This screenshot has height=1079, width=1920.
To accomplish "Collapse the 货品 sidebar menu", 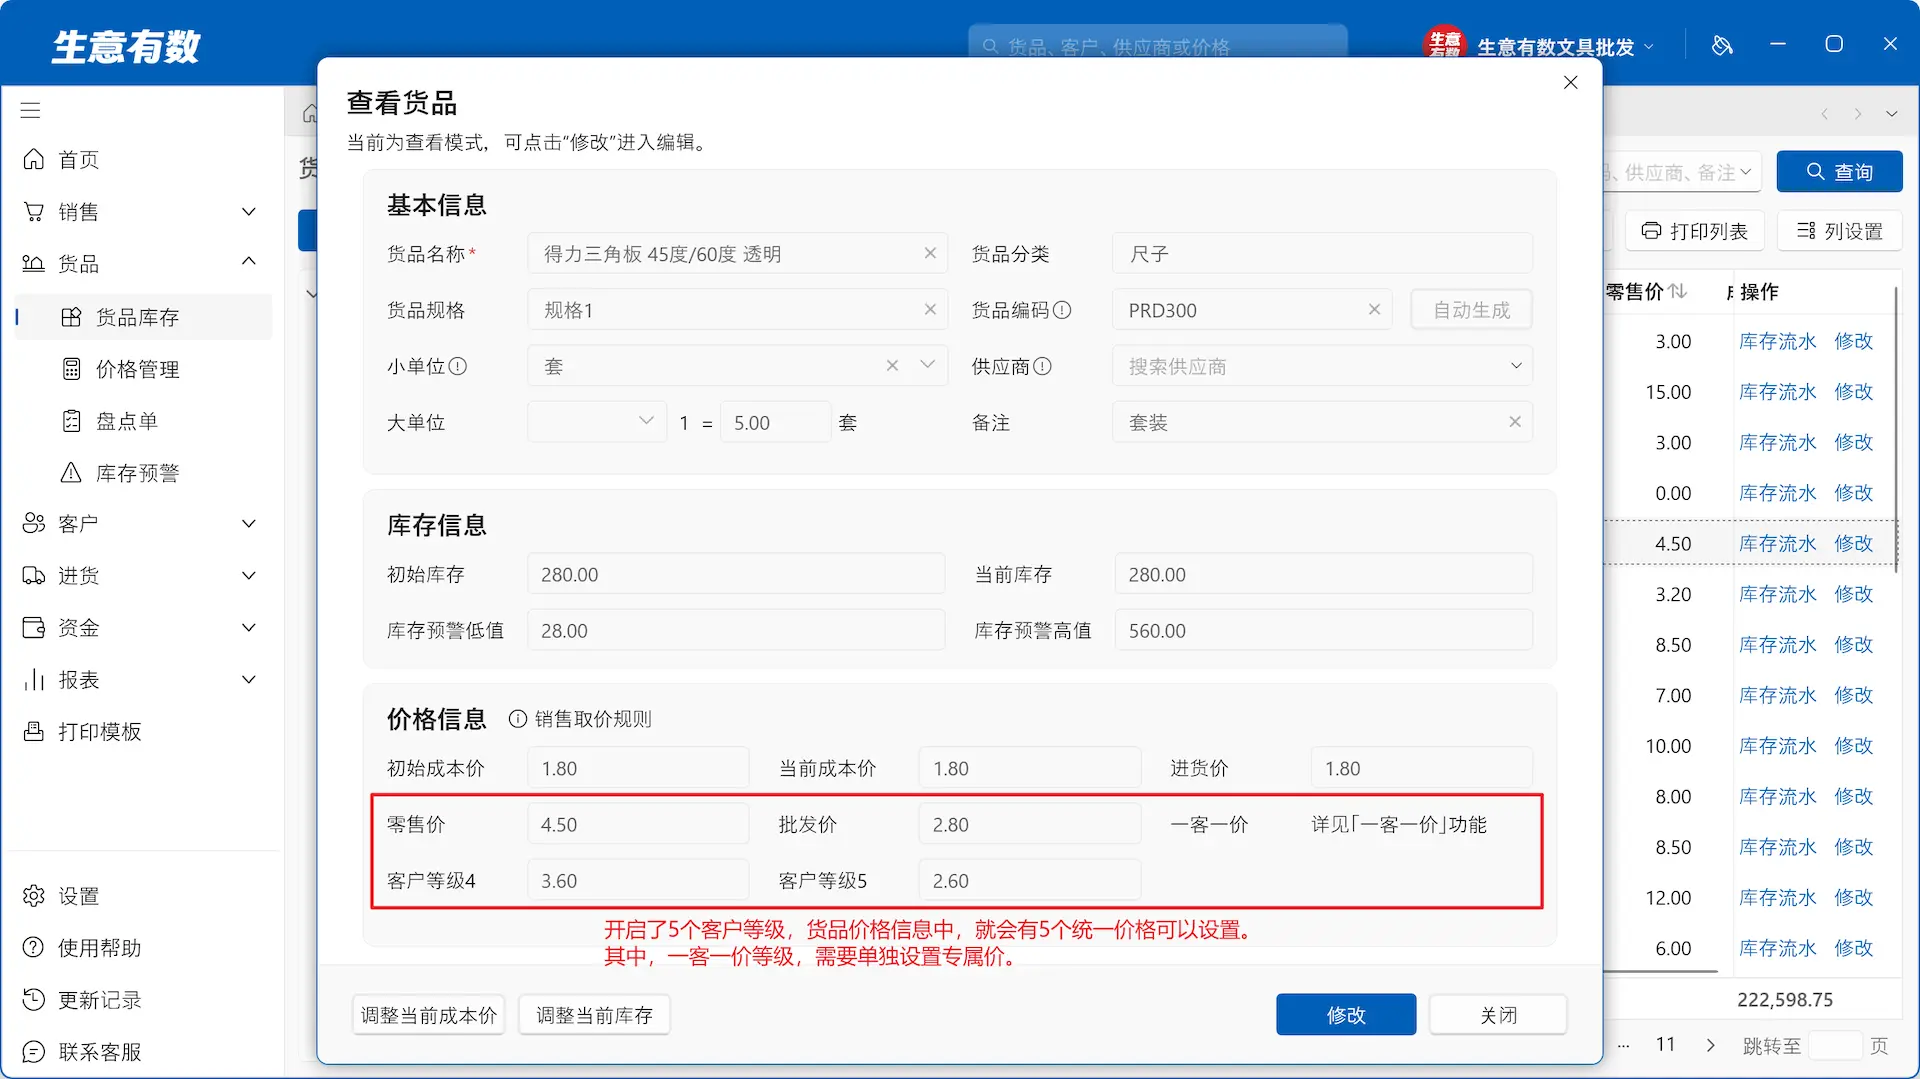I will click(x=249, y=262).
